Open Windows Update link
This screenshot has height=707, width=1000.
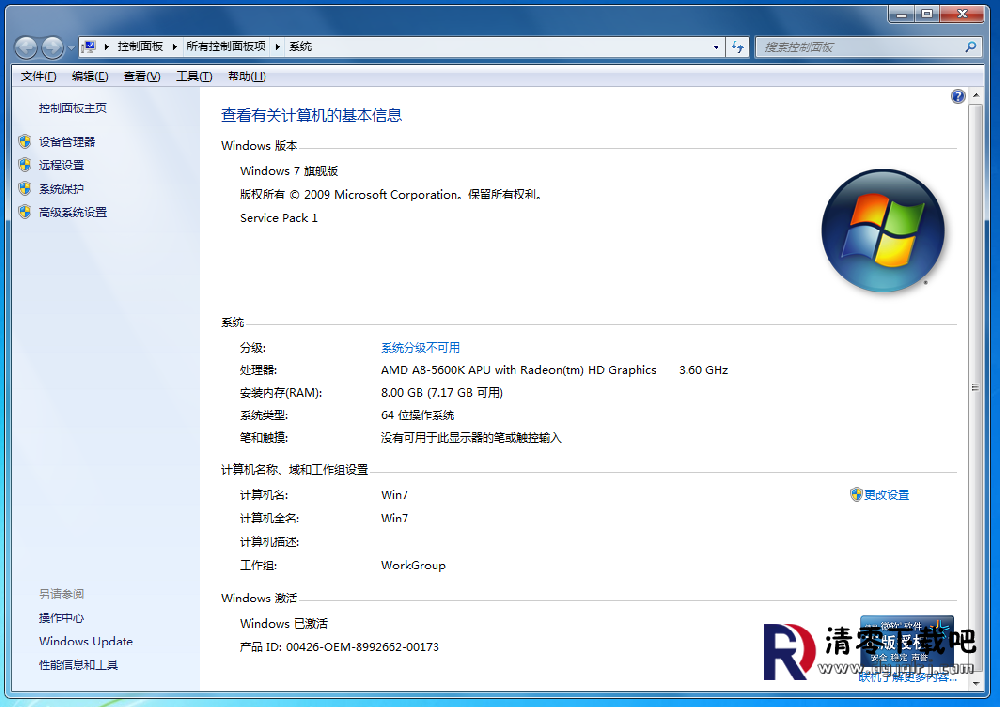point(86,641)
